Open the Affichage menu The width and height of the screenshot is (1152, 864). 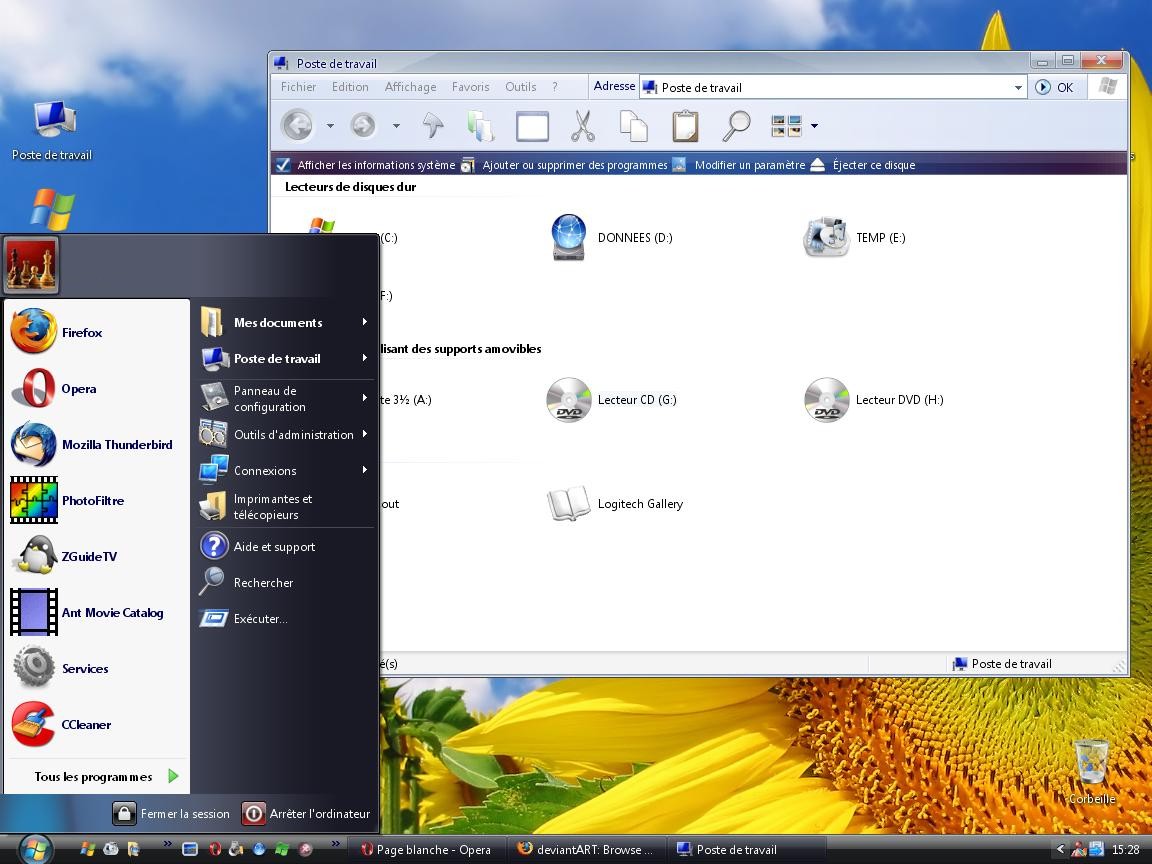[x=410, y=87]
